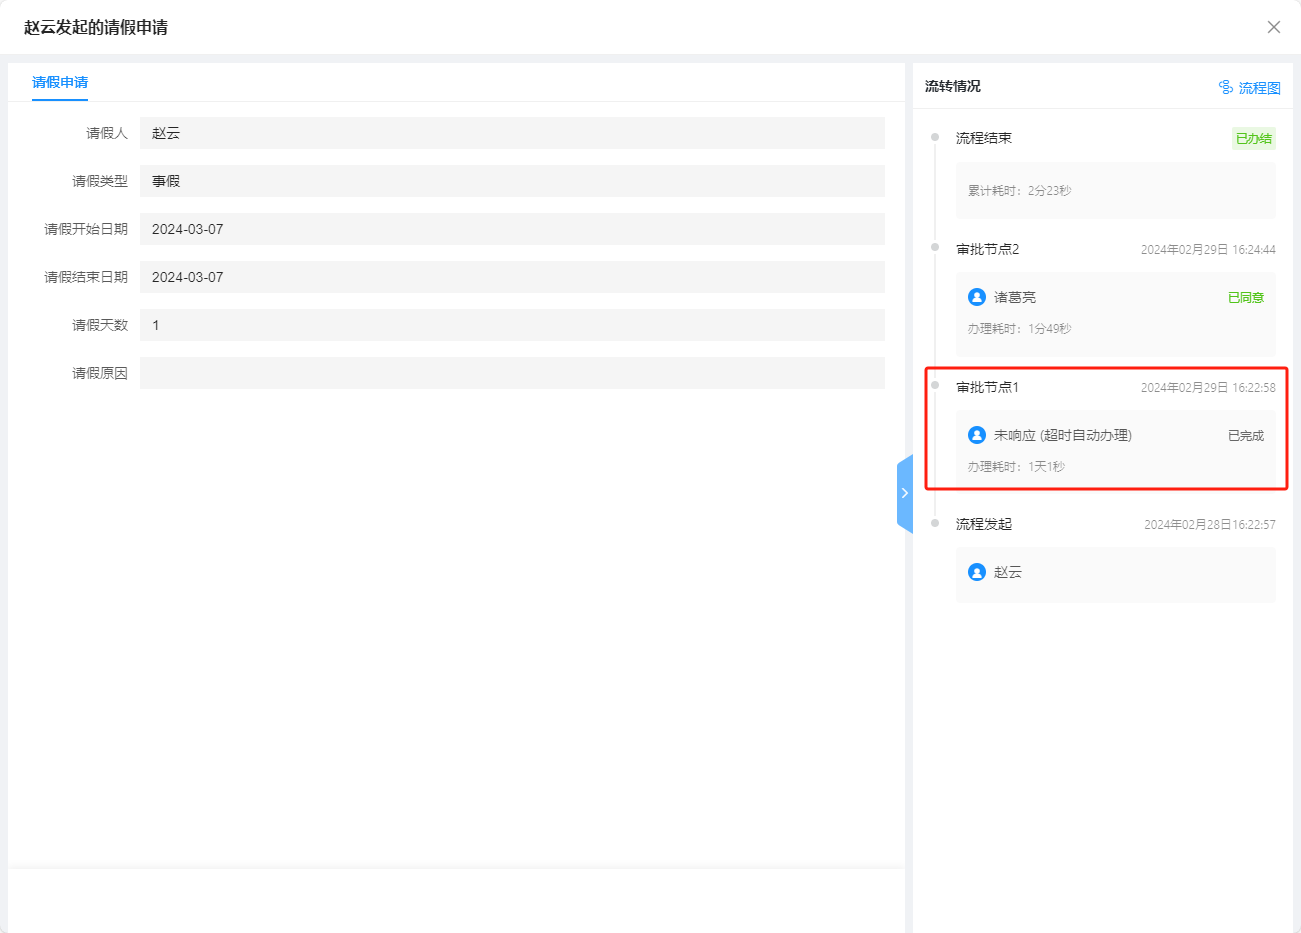Click the 请假天数 field
The width and height of the screenshot is (1301, 933).
coord(512,325)
